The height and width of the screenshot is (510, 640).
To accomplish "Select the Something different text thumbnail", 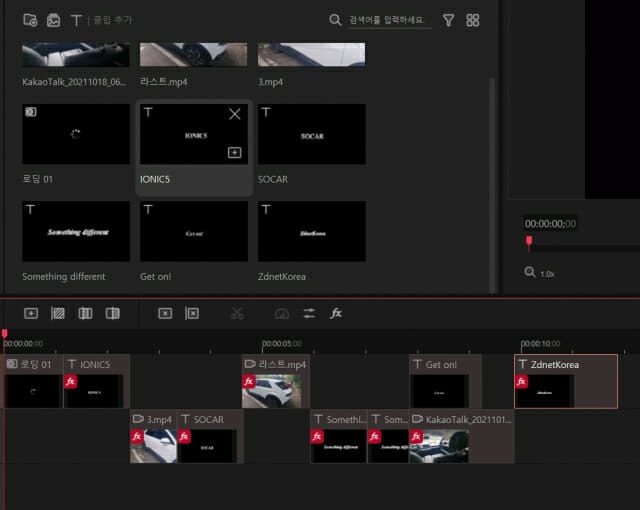I will pos(76,231).
